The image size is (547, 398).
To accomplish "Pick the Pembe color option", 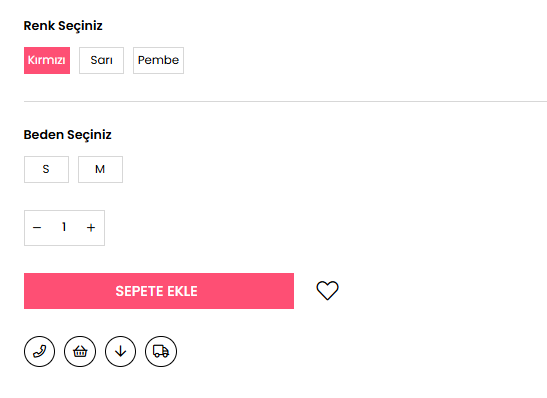I will pyautogui.click(x=158, y=60).
